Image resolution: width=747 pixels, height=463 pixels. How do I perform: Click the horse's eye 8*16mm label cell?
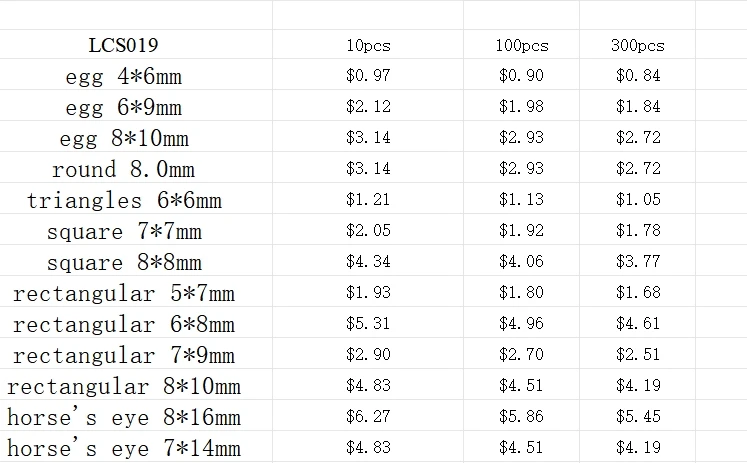coord(124,417)
